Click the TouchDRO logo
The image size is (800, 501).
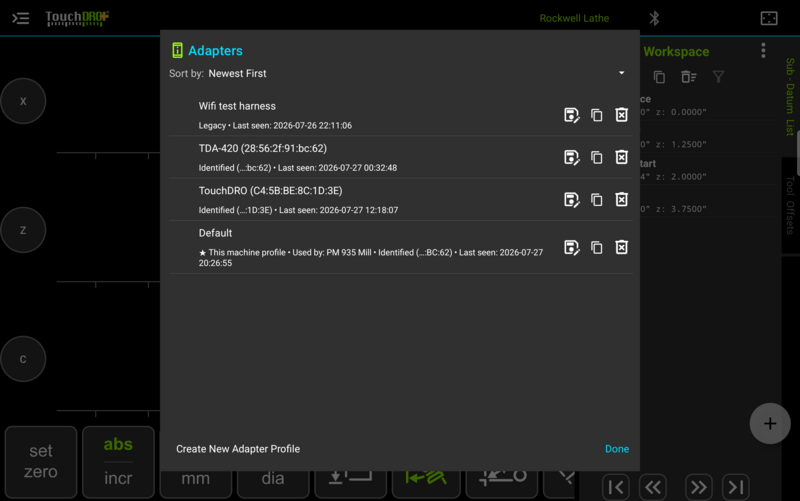tap(77, 18)
